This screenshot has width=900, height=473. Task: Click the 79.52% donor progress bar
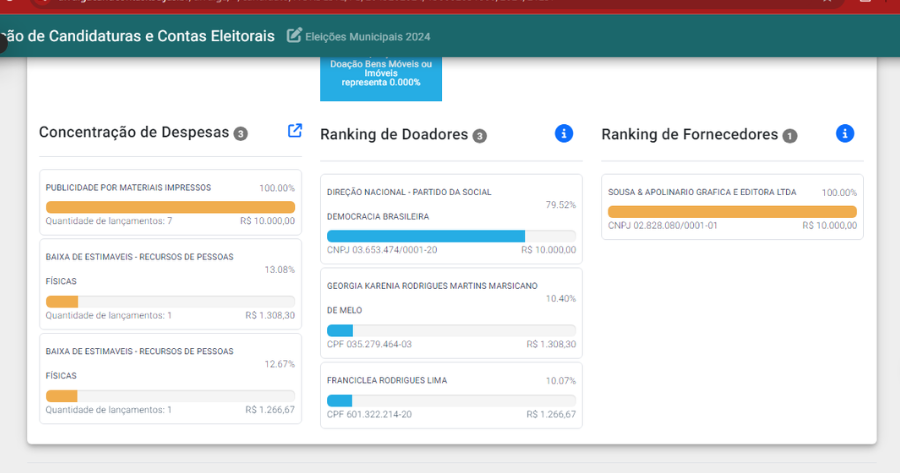pyautogui.click(x=451, y=236)
